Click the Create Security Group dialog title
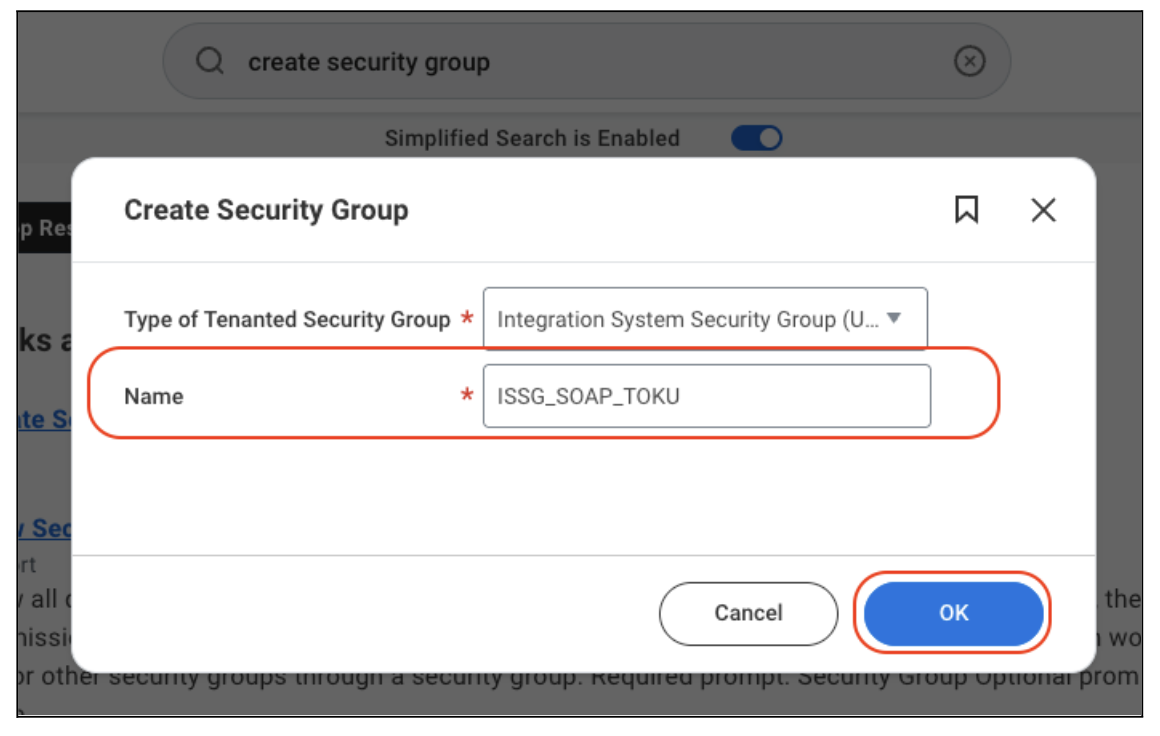This screenshot has height=736, width=1160. coord(266,210)
